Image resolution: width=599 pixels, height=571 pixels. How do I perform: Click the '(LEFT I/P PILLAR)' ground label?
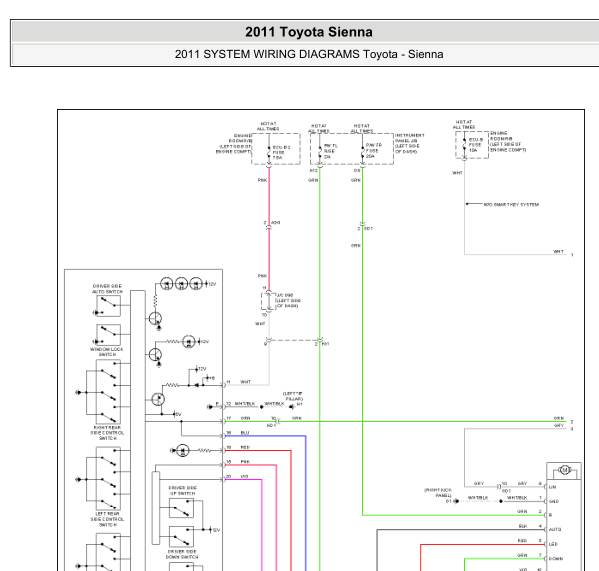293,396
